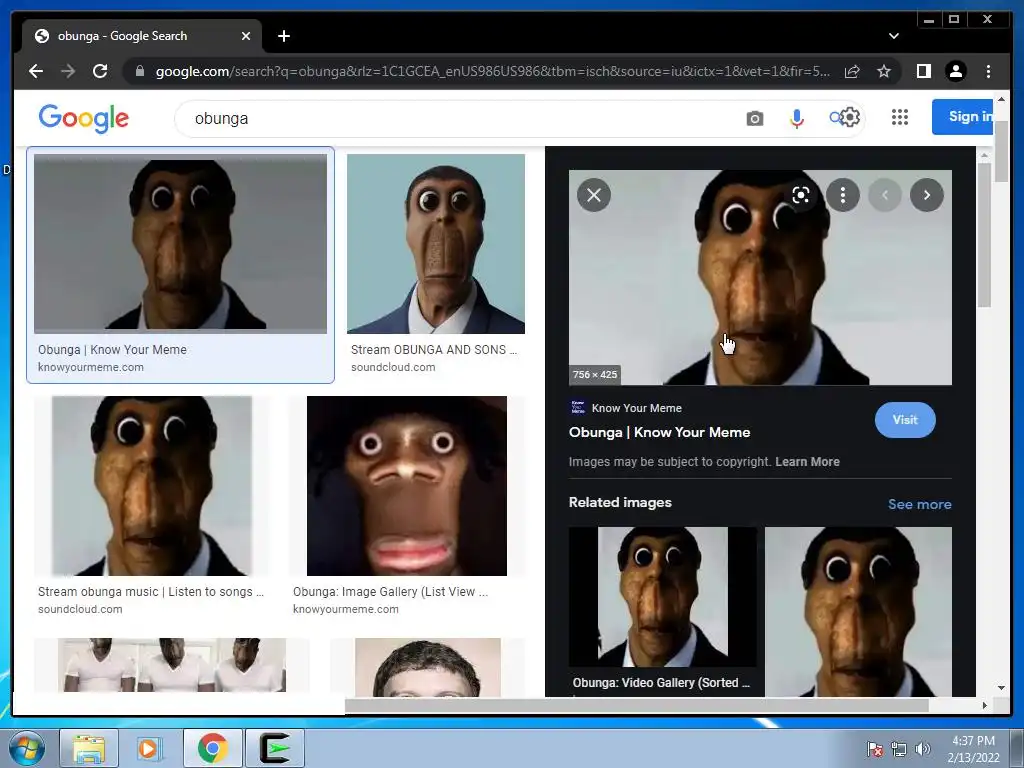The image size is (1024, 768).
Task: Open Obunga | Know Your Meme title link in preview
Action: click(660, 432)
